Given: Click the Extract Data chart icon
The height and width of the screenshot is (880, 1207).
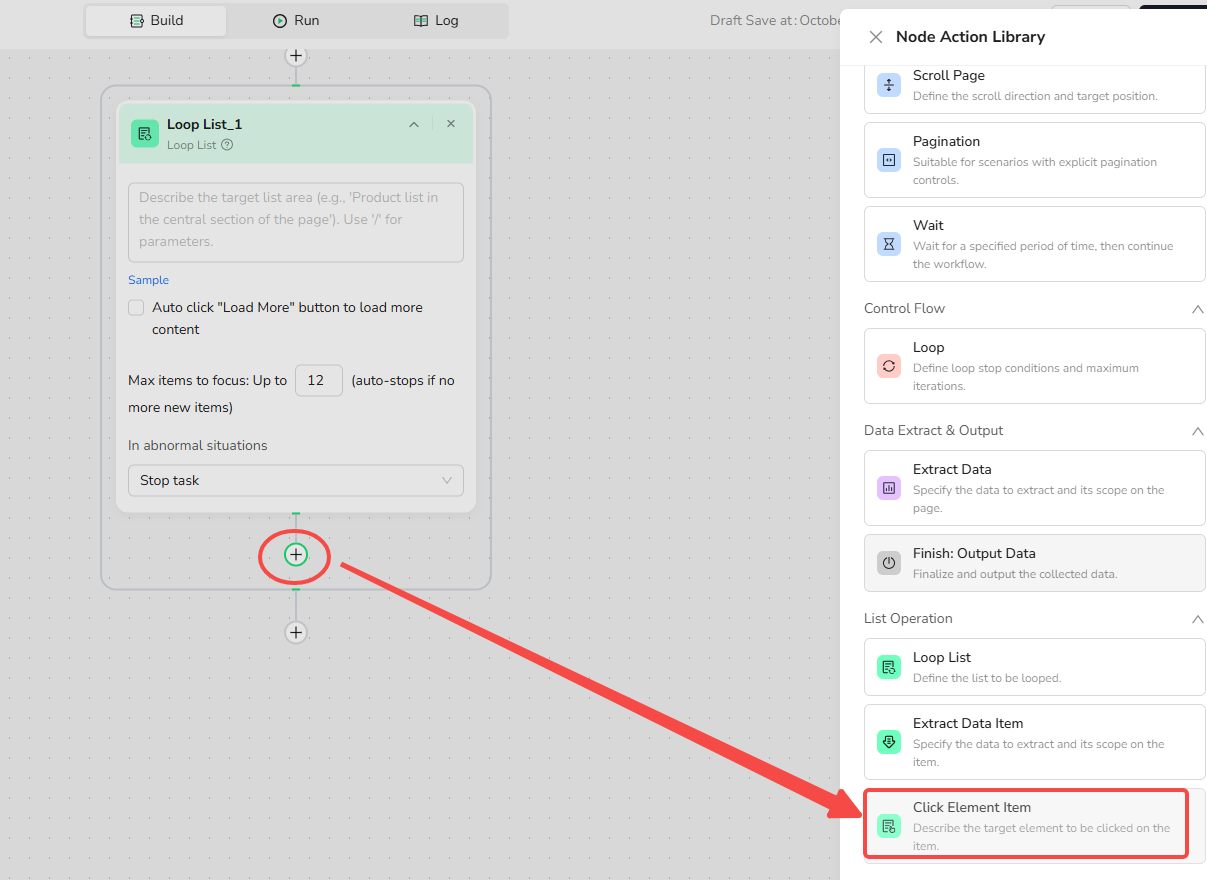Looking at the screenshot, I should click(889, 488).
